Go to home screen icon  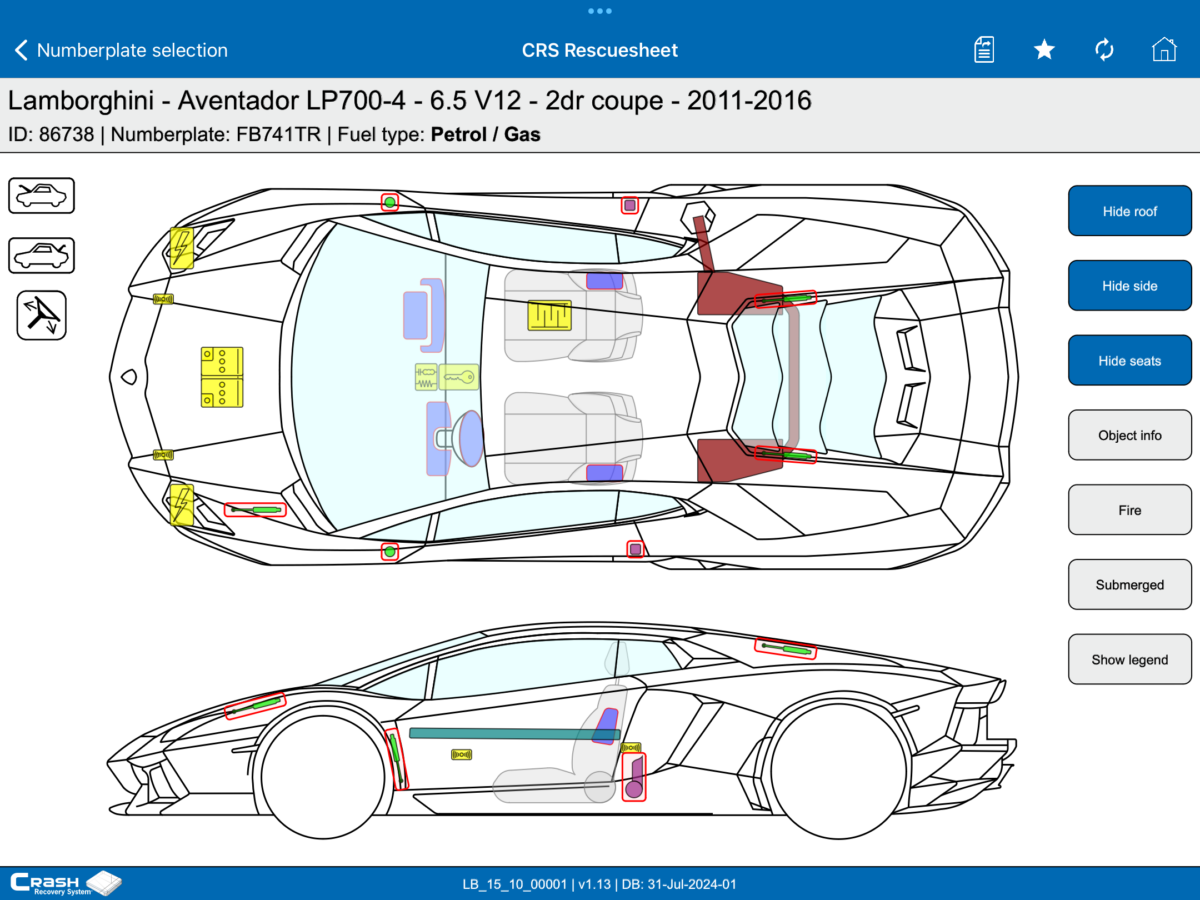pos(1164,50)
